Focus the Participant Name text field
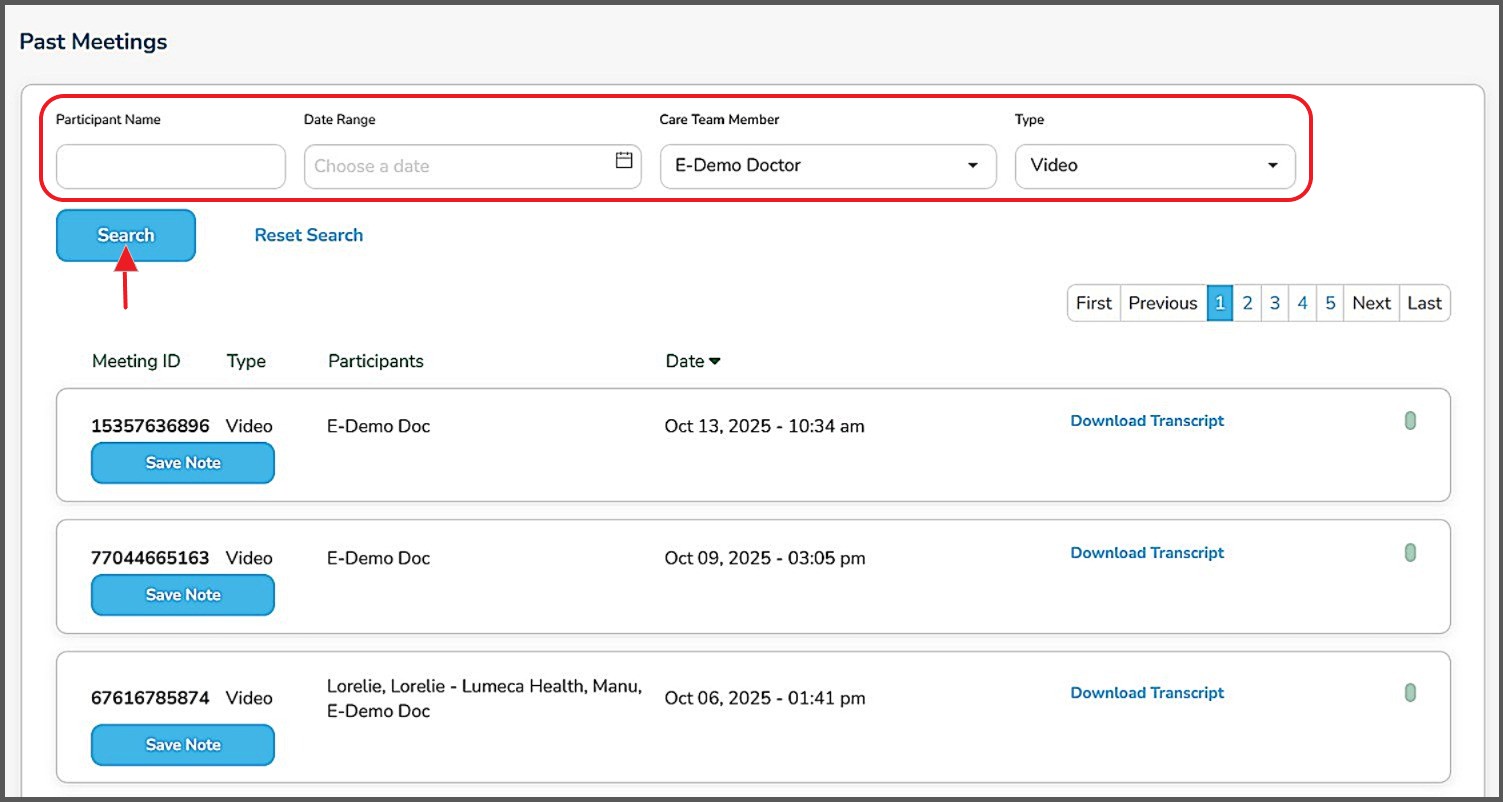 tap(171, 166)
